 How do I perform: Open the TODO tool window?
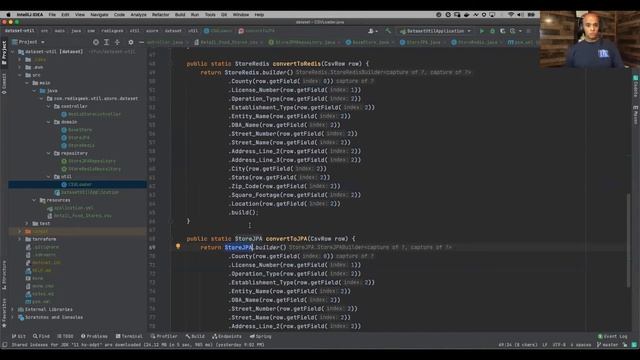pyautogui.click(x=65, y=336)
